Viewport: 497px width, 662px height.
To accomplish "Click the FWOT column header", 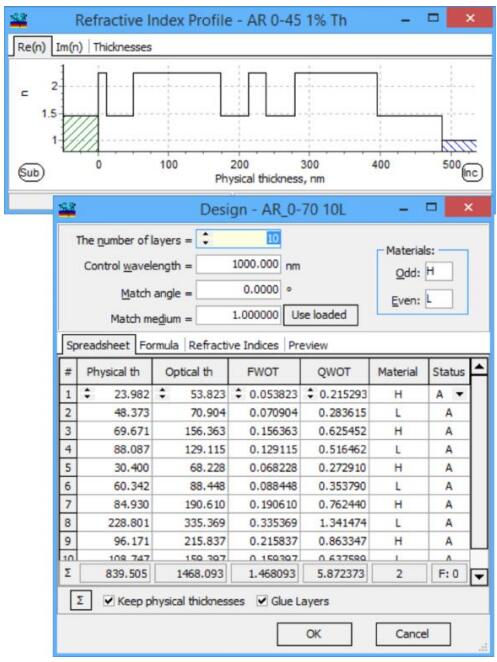I will pos(264,372).
